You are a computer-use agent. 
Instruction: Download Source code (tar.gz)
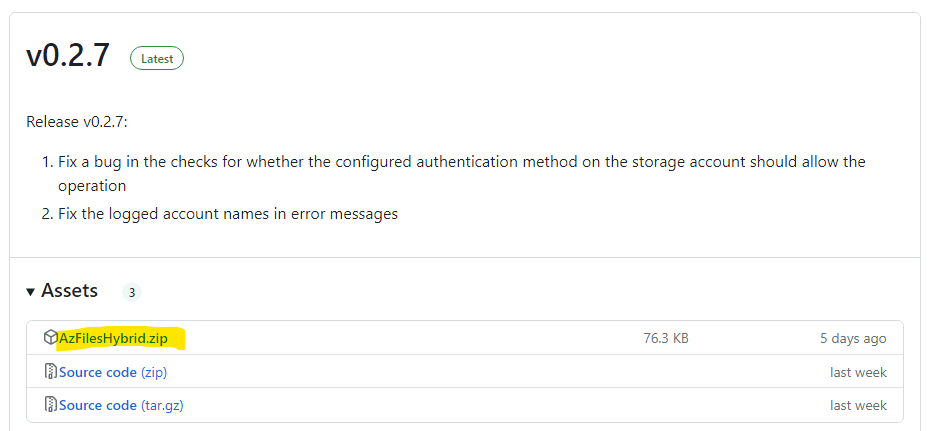pos(121,405)
